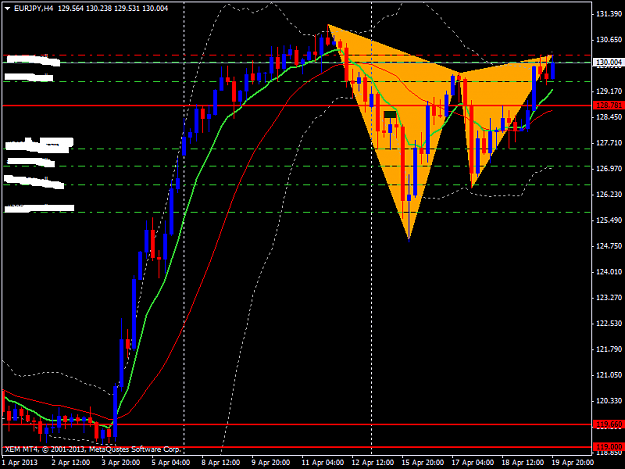Image resolution: width=625 pixels, height=469 pixels.
Task: Select the time axis label 12 Apr 12:00
Action: (x=373, y=462)
